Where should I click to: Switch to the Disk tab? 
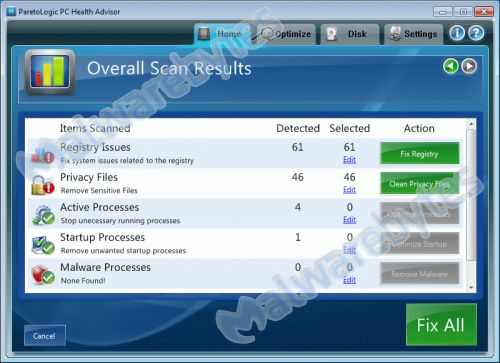click(350, 34)
